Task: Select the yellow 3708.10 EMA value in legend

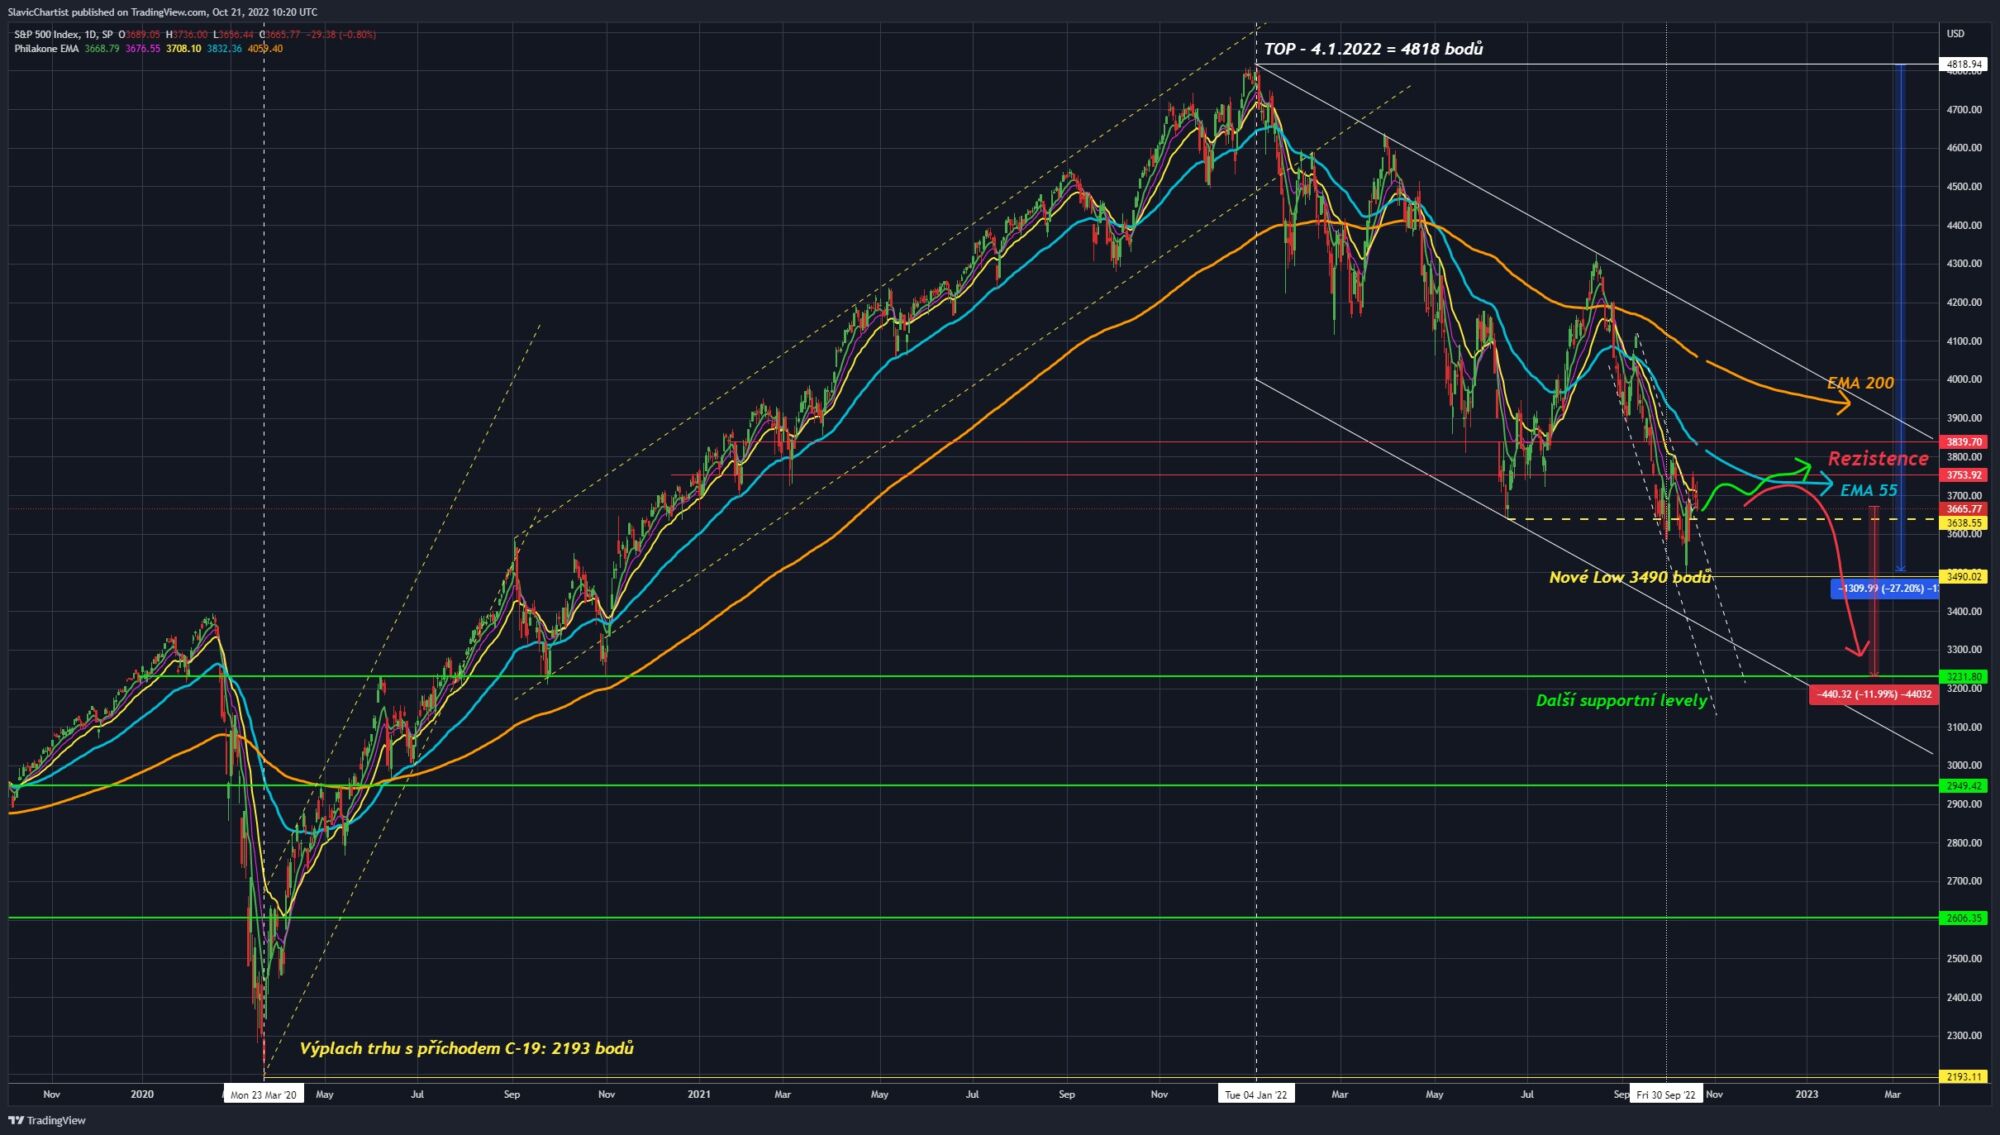Action: 183,48
